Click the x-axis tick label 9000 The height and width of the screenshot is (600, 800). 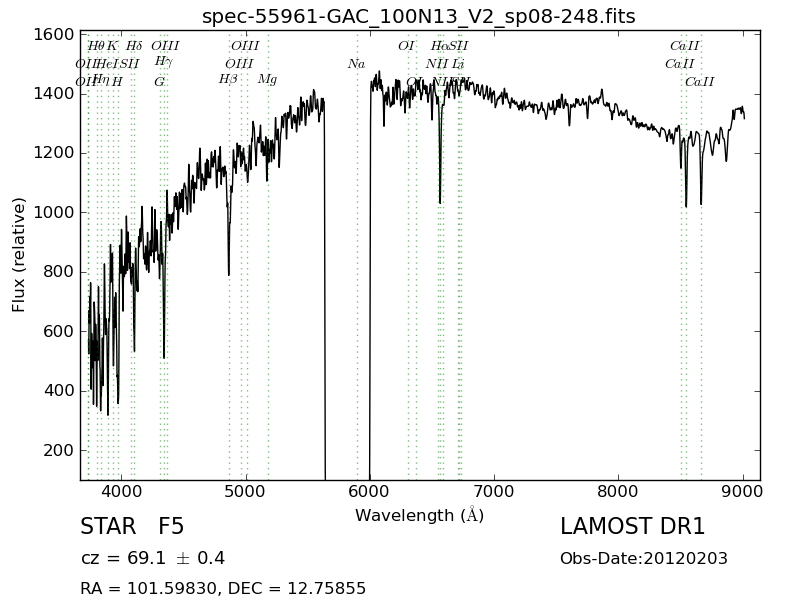coord(743,492)
